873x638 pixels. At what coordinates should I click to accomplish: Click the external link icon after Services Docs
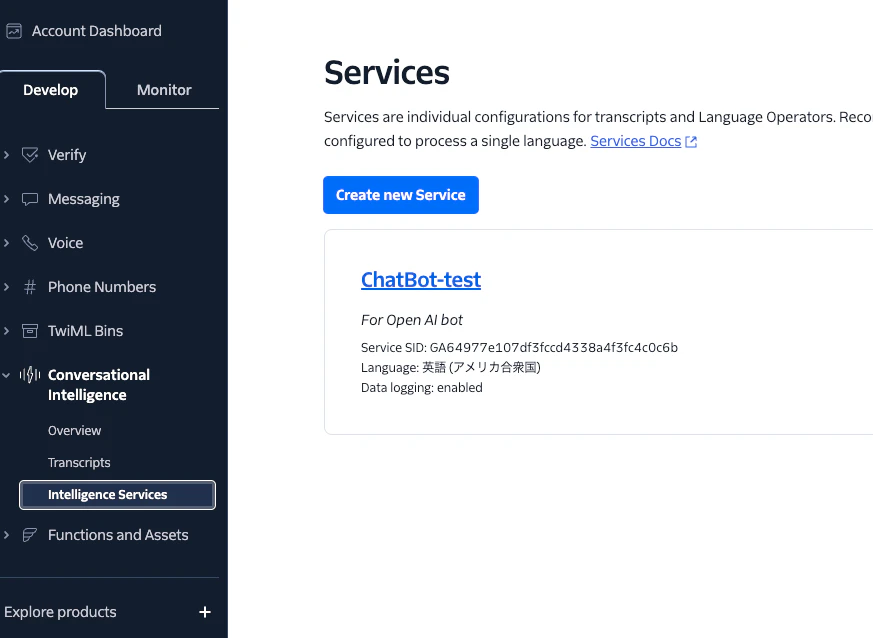tap(691, 141)
